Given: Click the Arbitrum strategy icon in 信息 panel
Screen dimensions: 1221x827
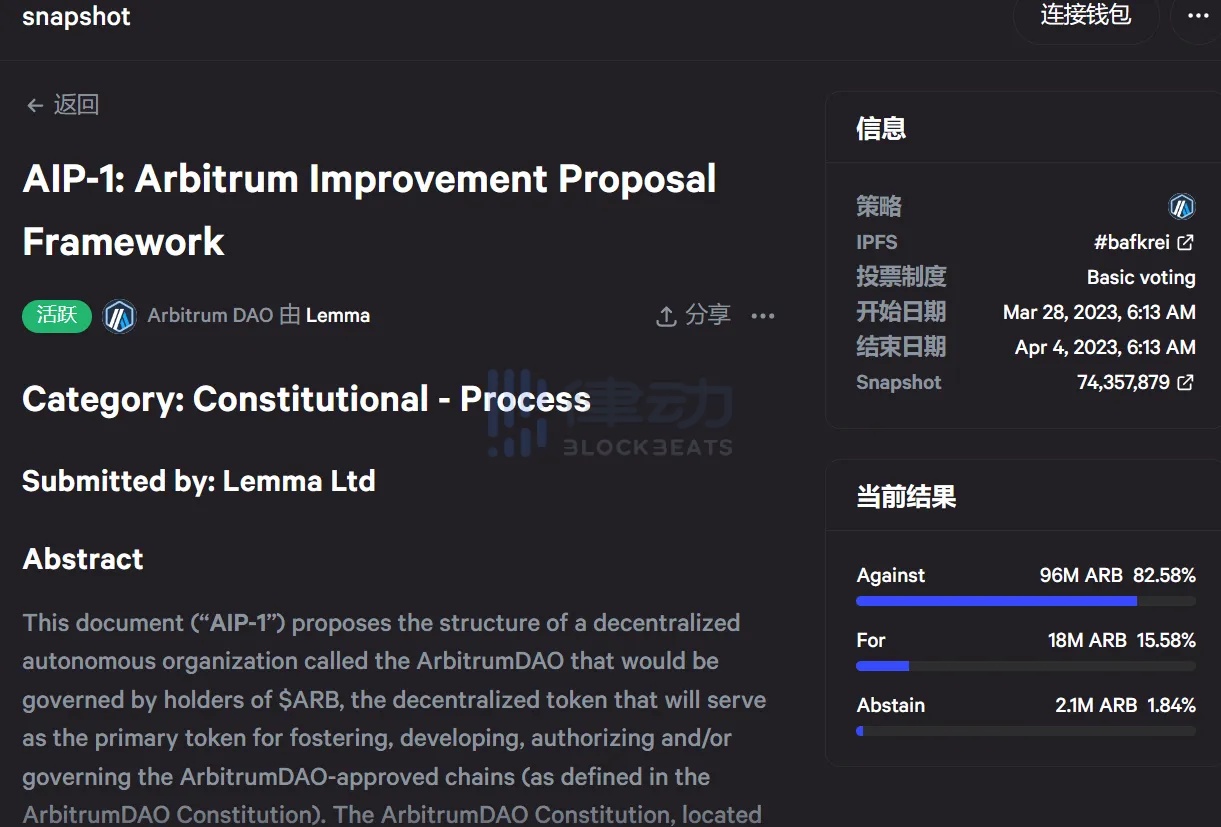Looking at the screenshot, I should (x=1182, y=207).
